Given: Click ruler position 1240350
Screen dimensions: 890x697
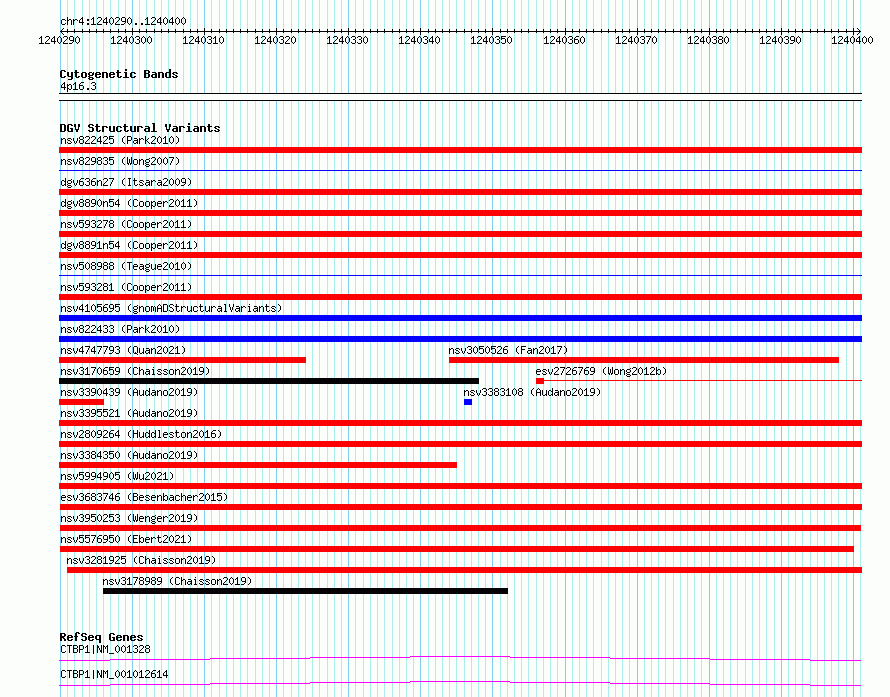Looking at the screenshot, I should [491, 40].
